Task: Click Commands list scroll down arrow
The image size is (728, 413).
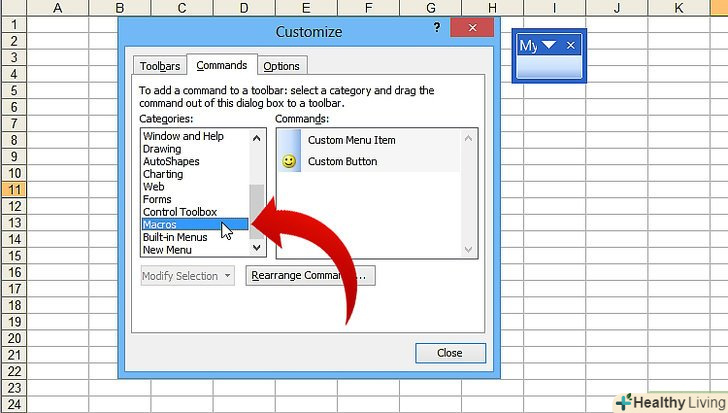Action: pyautogui.click(x=468, y=249)
